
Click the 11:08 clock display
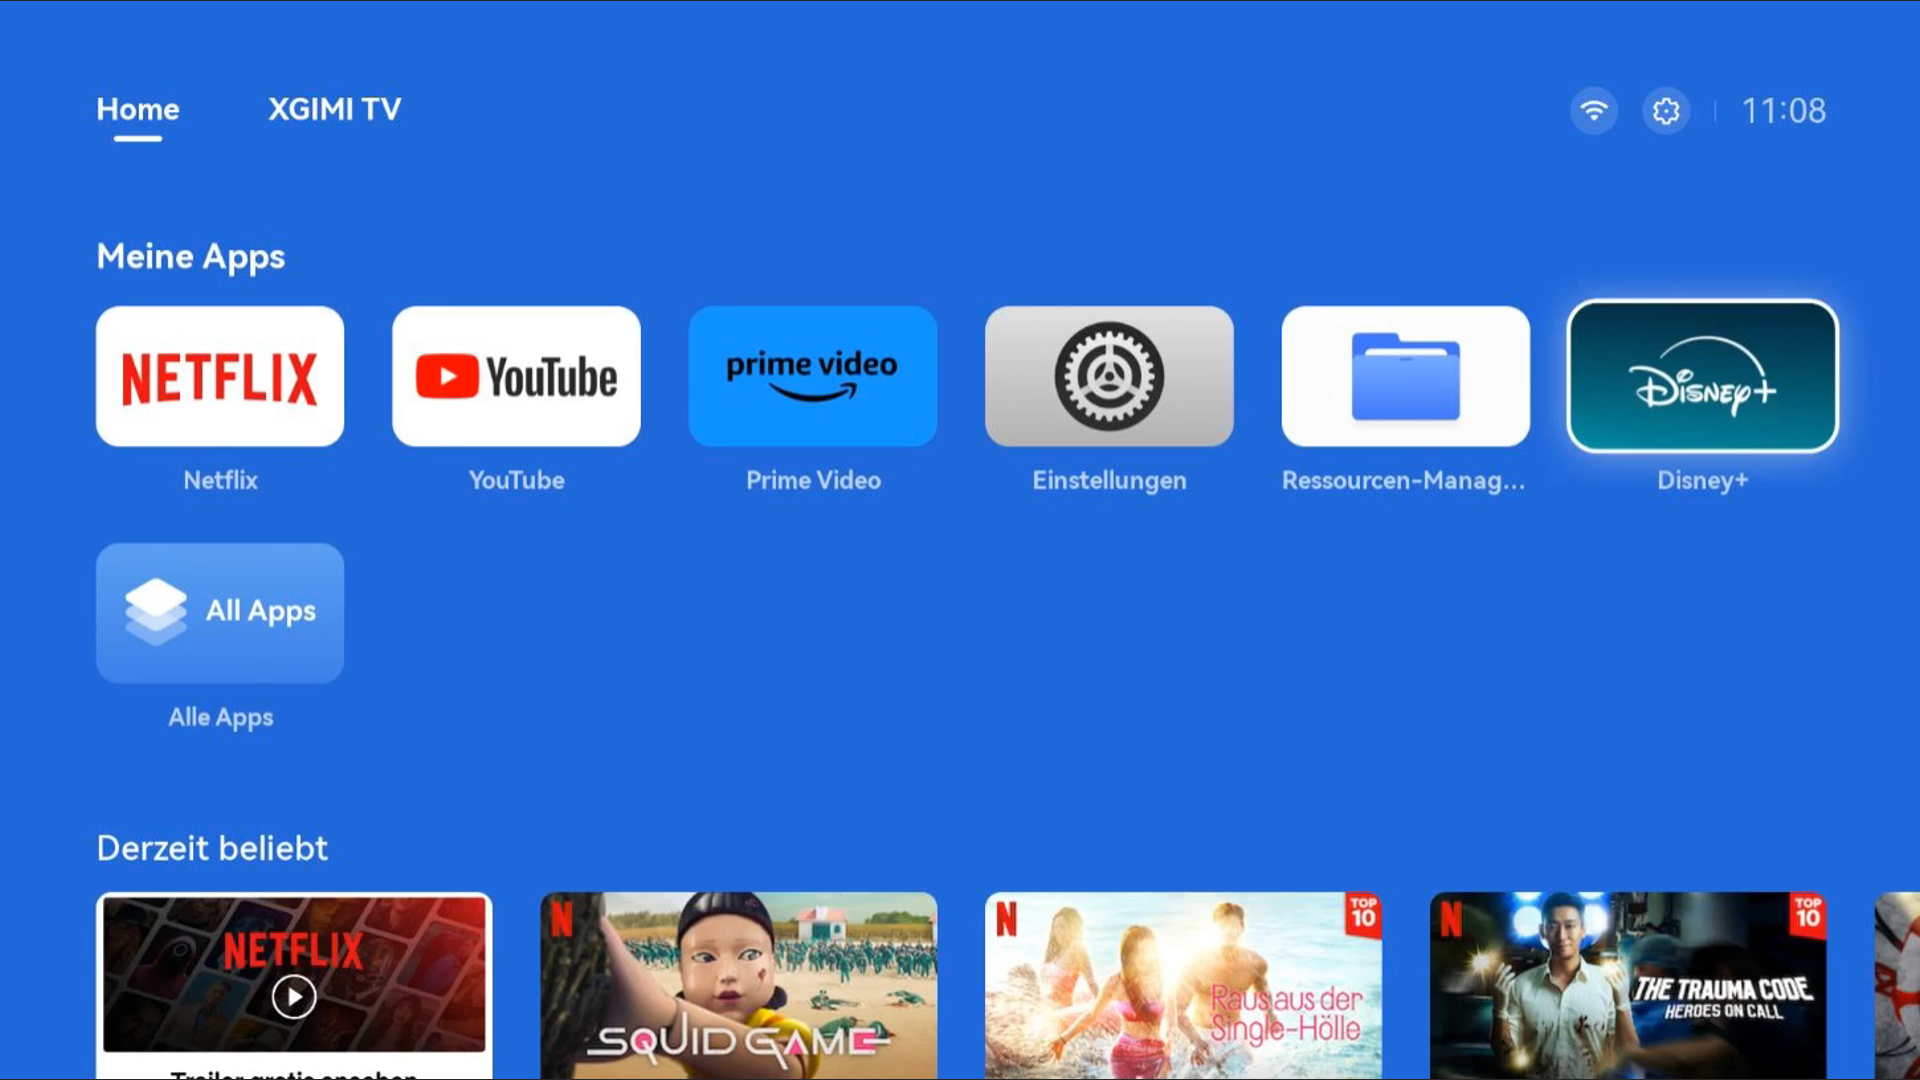[x=1784, y=110]
